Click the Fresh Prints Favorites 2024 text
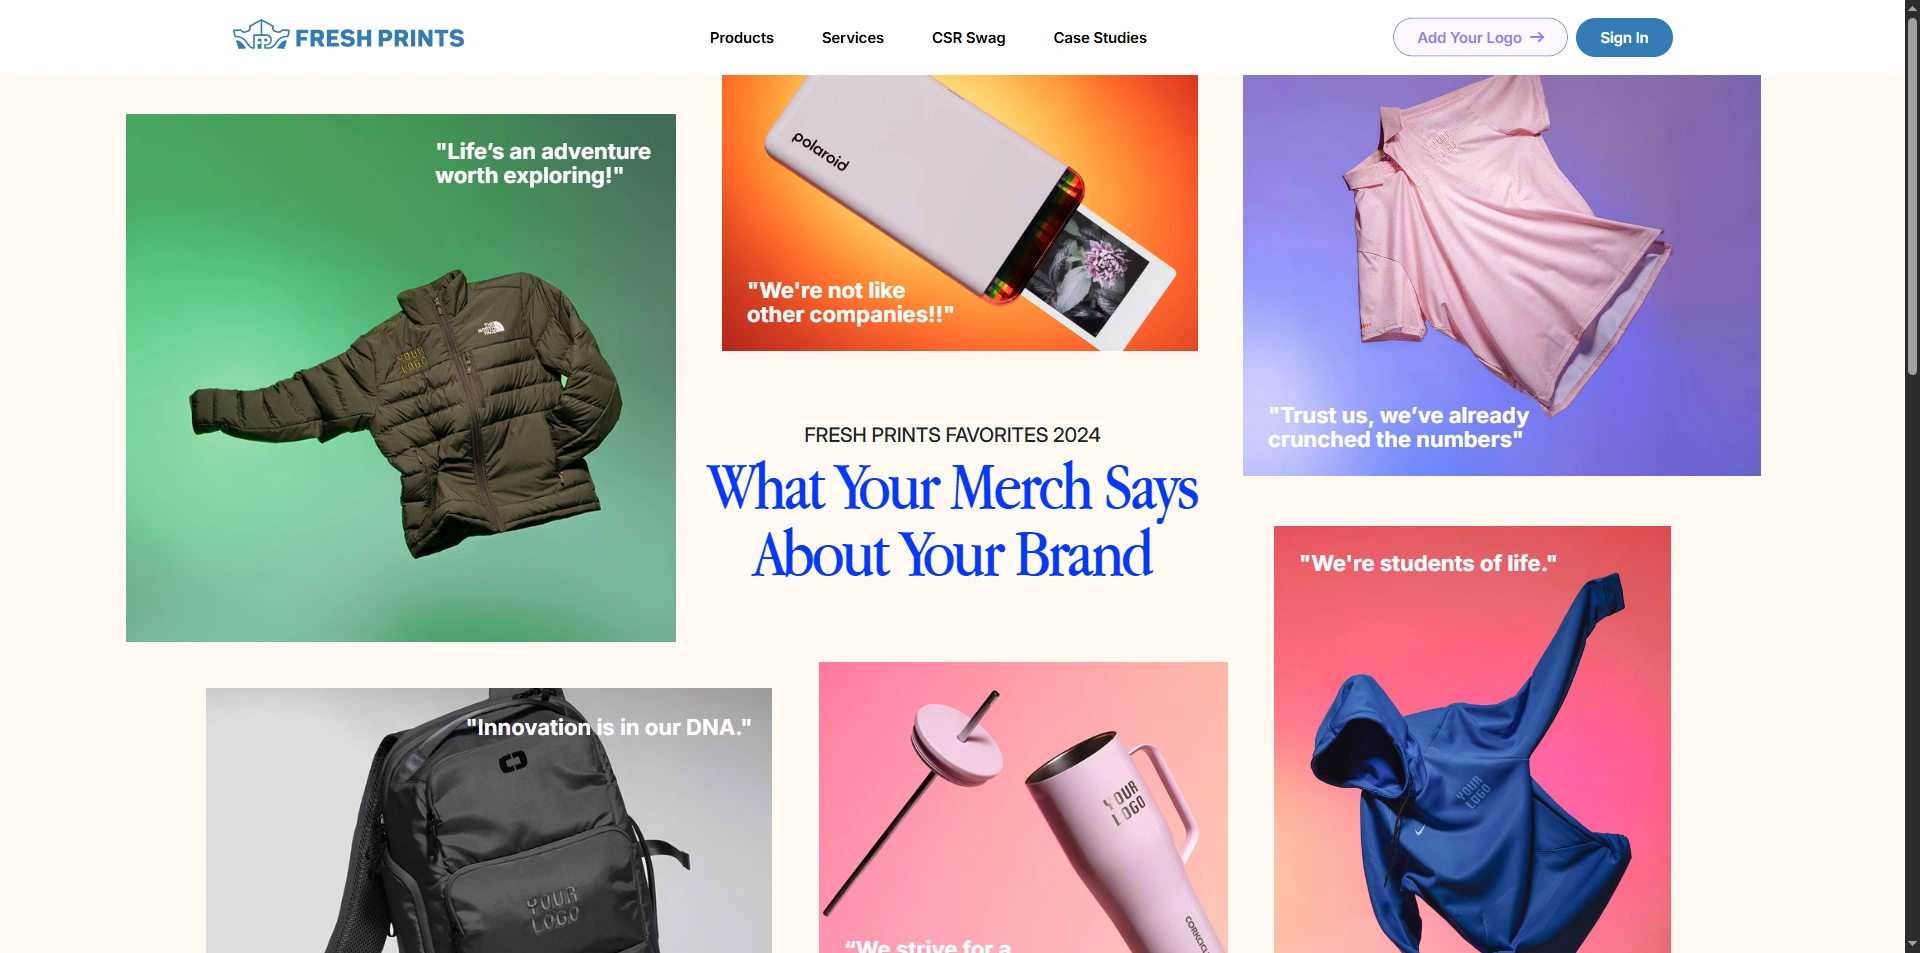This screenshot has width=1920, height=953. [x=952, y=435]
